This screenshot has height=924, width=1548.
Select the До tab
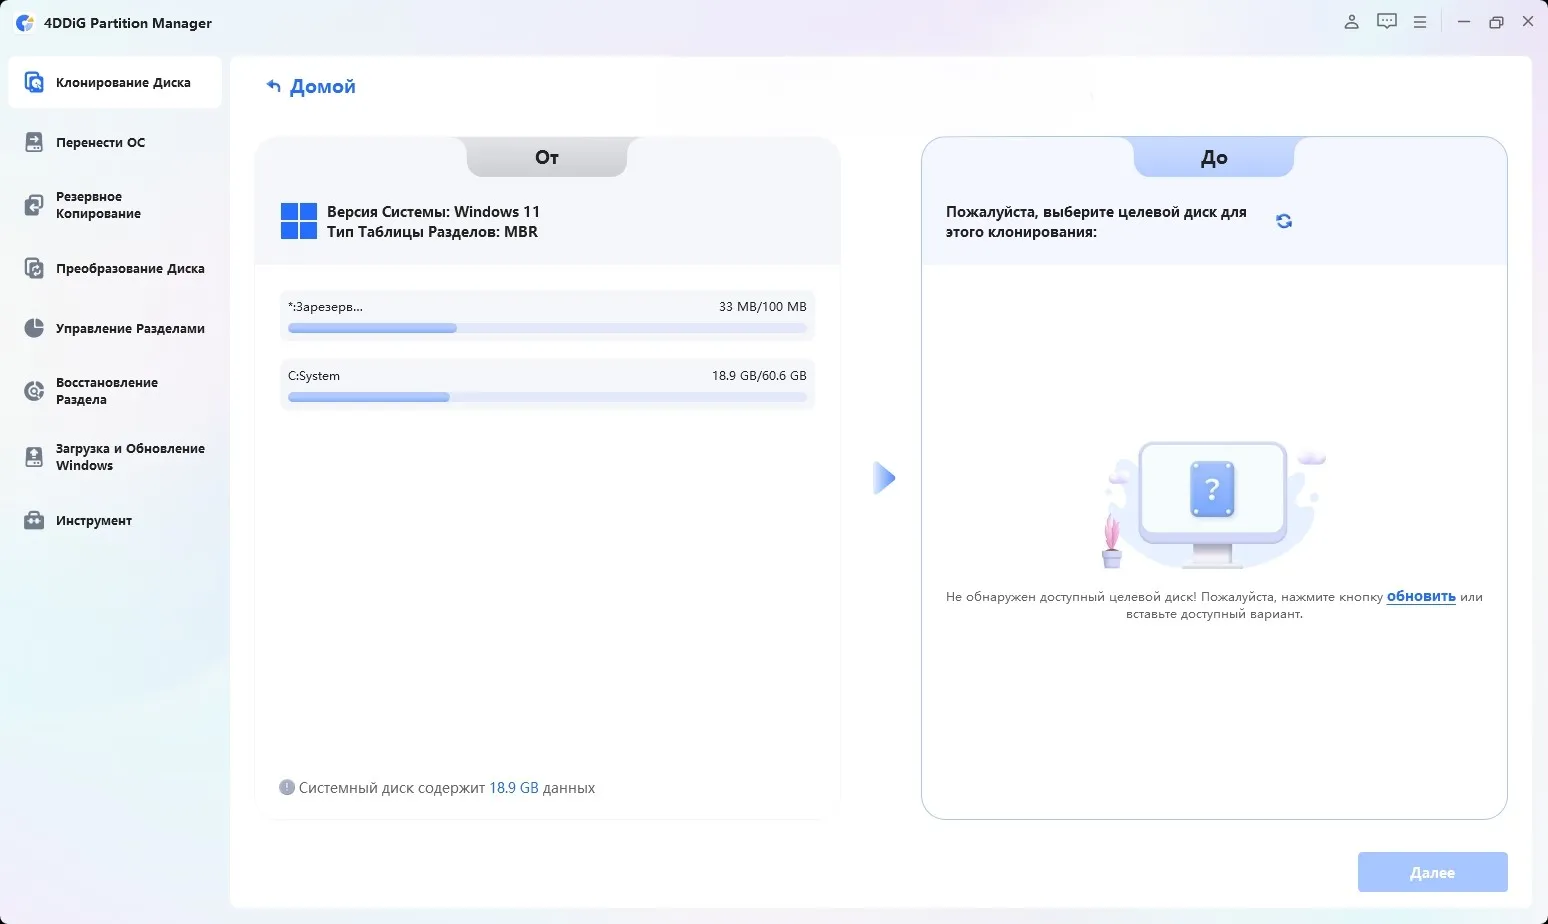coord(1214,157)
